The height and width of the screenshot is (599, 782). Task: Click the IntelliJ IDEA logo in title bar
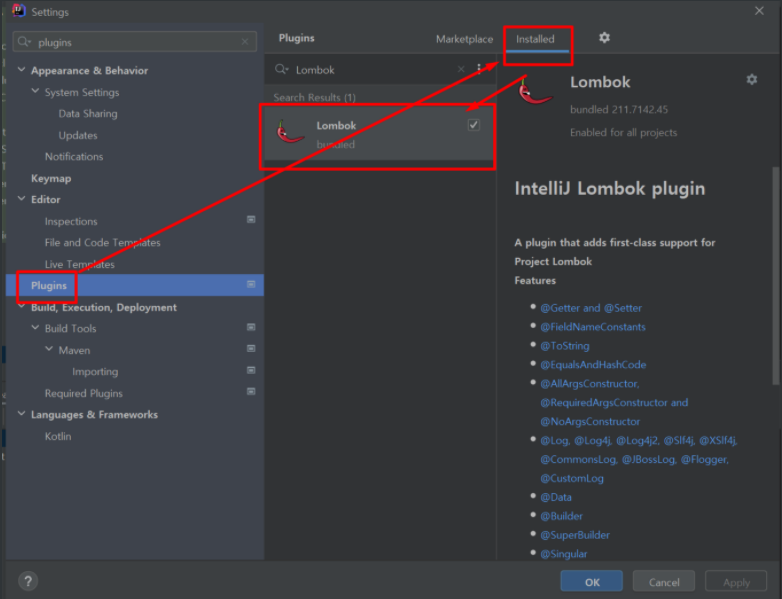18,10
